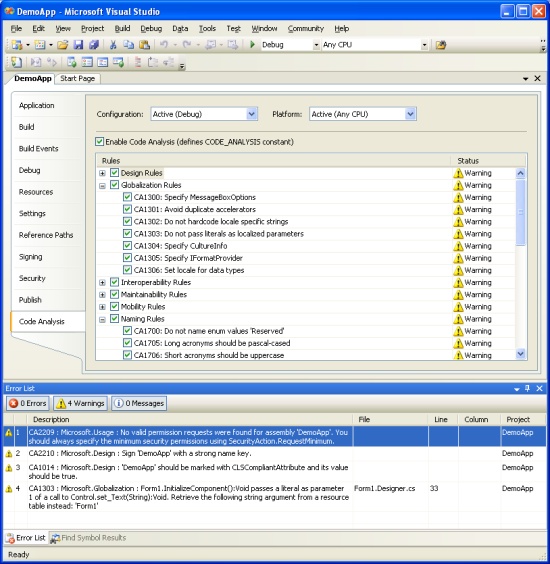Click the Cut scissors icon

click(113, 45)
